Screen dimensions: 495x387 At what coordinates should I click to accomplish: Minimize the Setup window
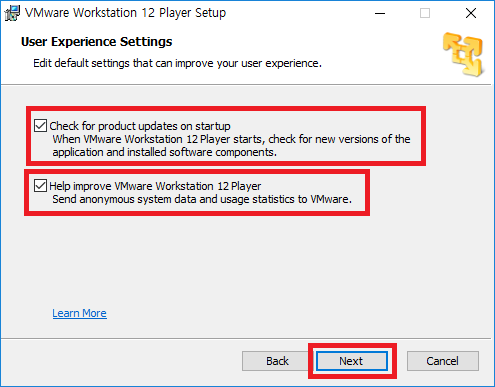coord(380,13)
